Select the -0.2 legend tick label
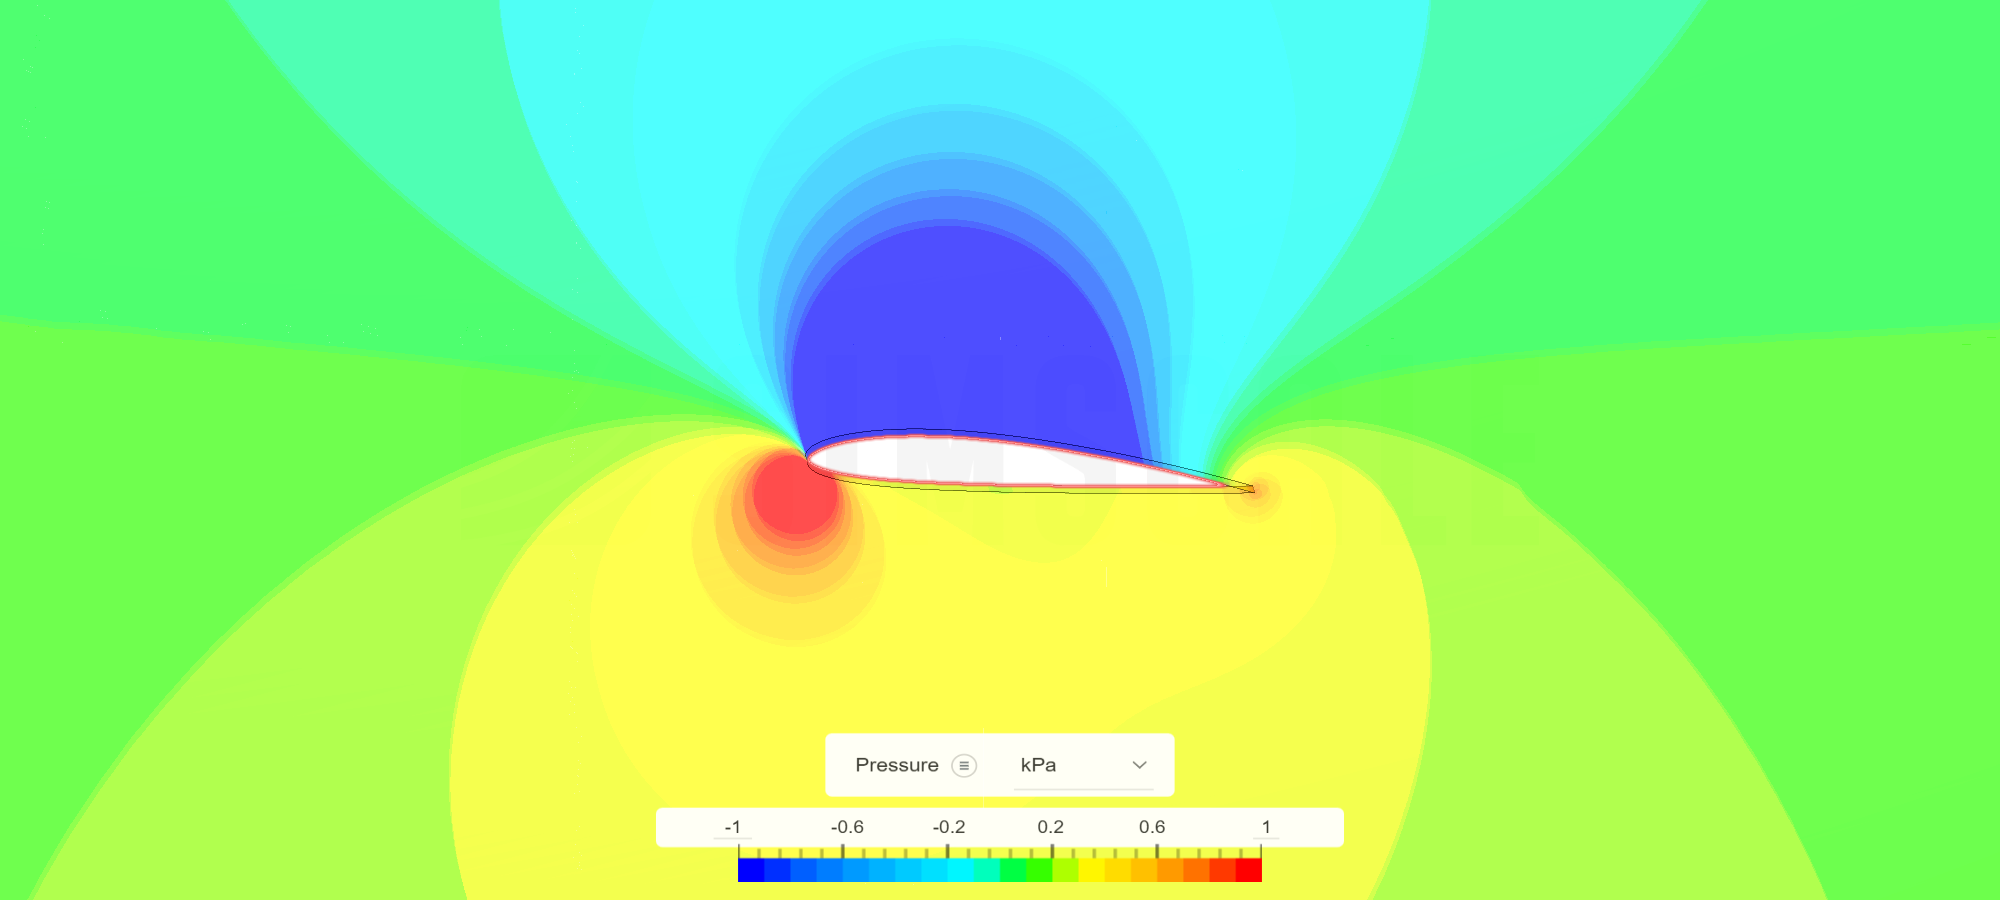This screenshot has width=2000, height=900. 949,827
